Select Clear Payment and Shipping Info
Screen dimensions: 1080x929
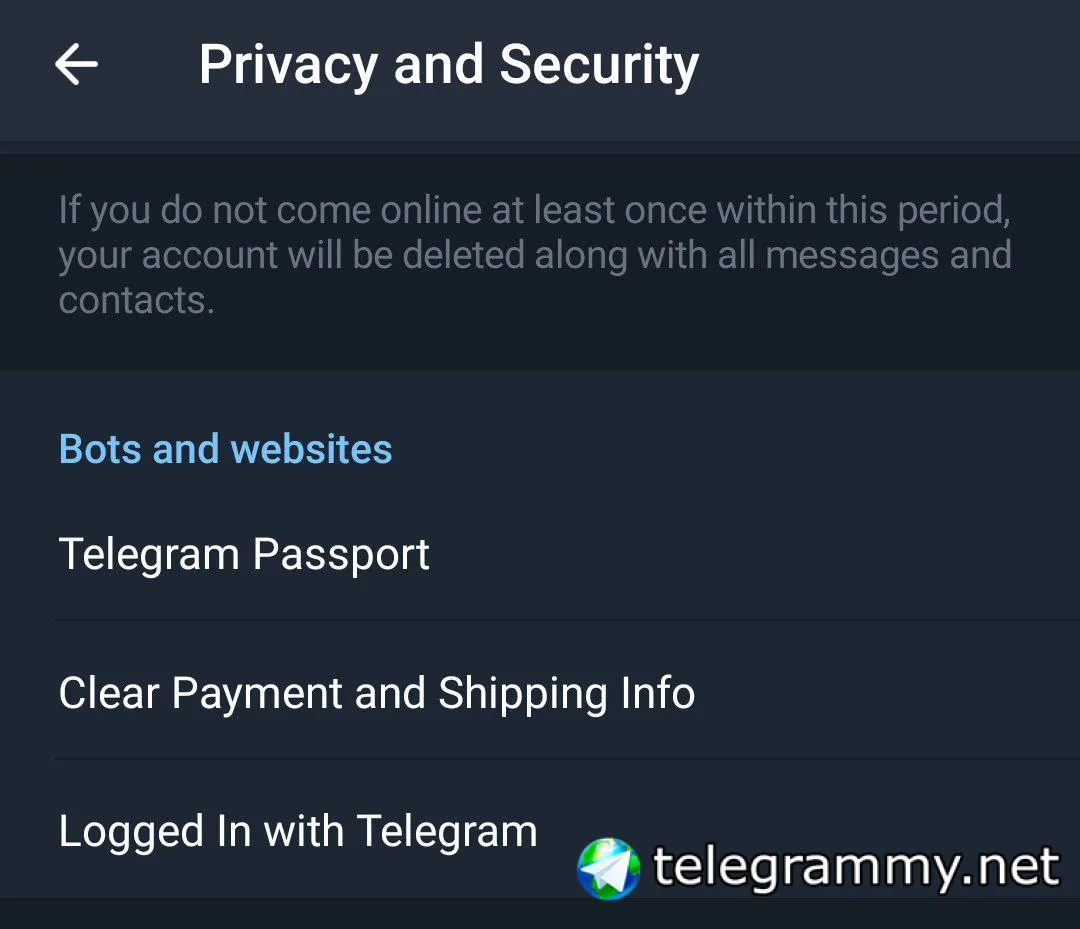pos(377,693)
